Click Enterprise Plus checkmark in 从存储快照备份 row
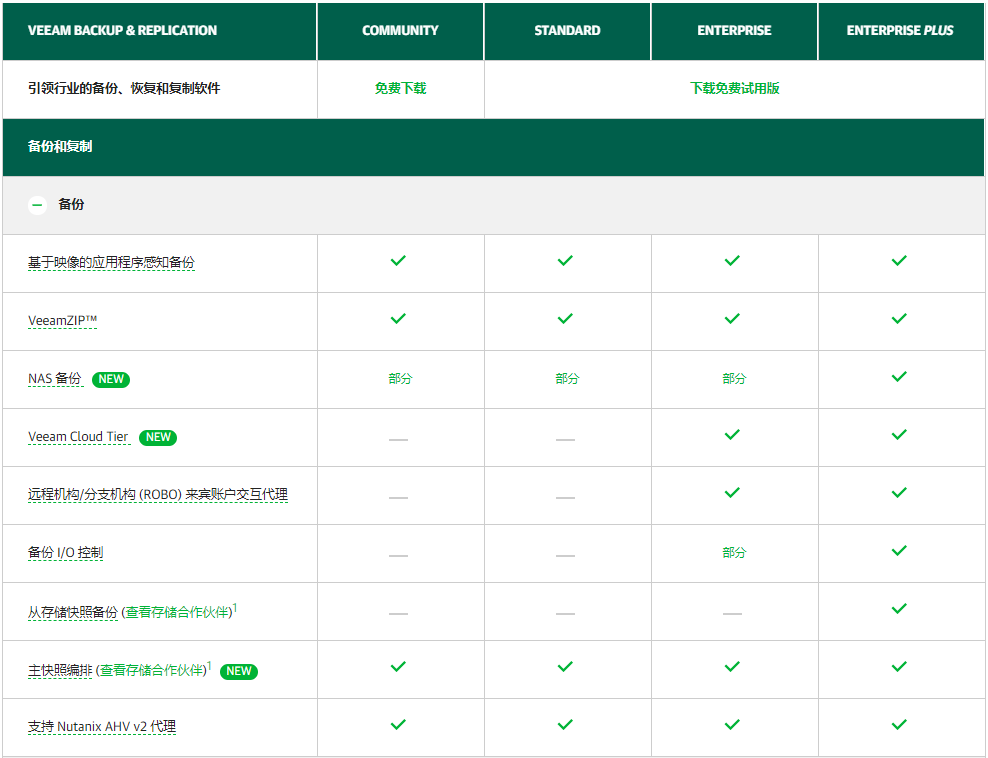 [x=899, y=608]
